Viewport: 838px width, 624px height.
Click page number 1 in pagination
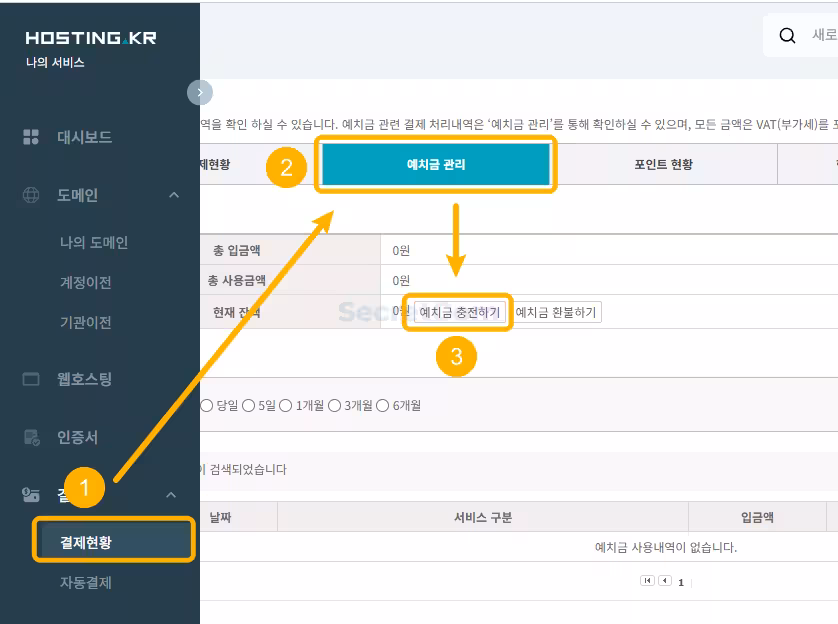point(681,582)
